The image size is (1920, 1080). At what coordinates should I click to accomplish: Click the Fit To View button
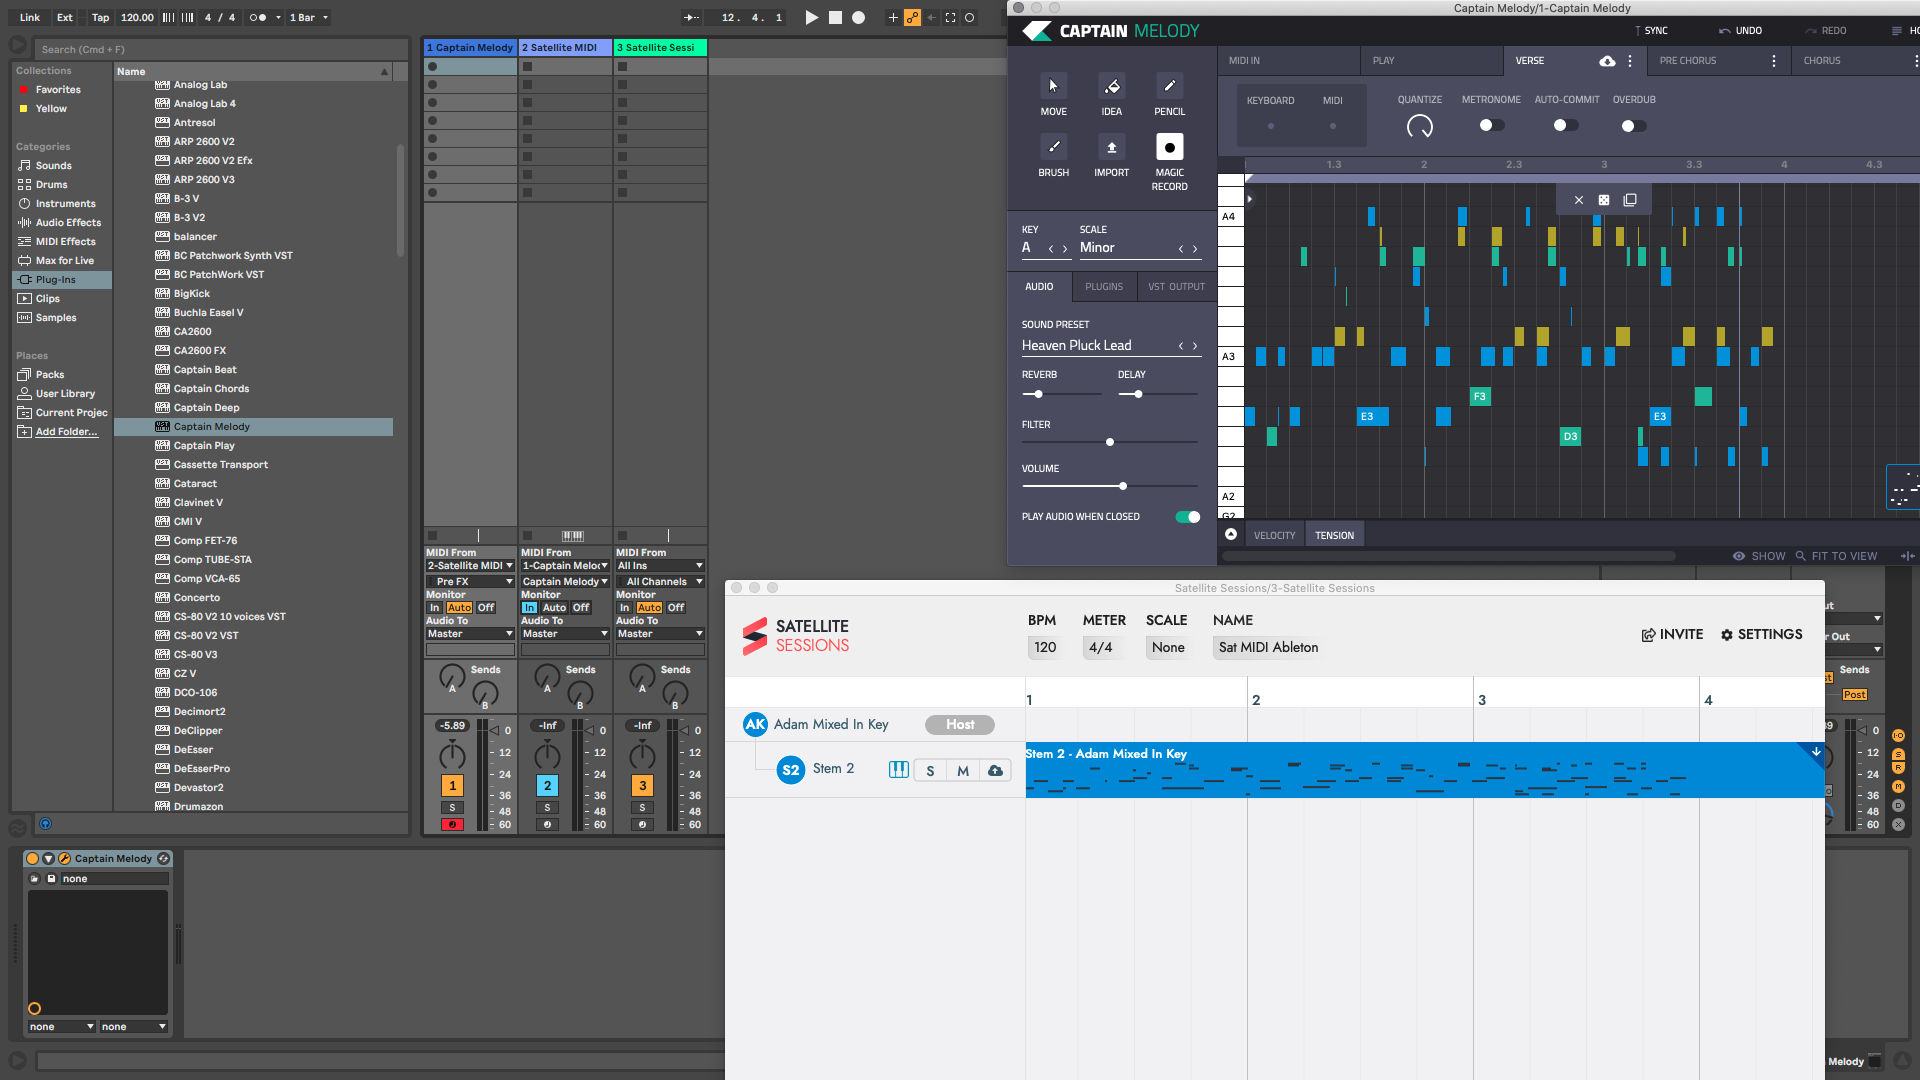pos(1836,556)
